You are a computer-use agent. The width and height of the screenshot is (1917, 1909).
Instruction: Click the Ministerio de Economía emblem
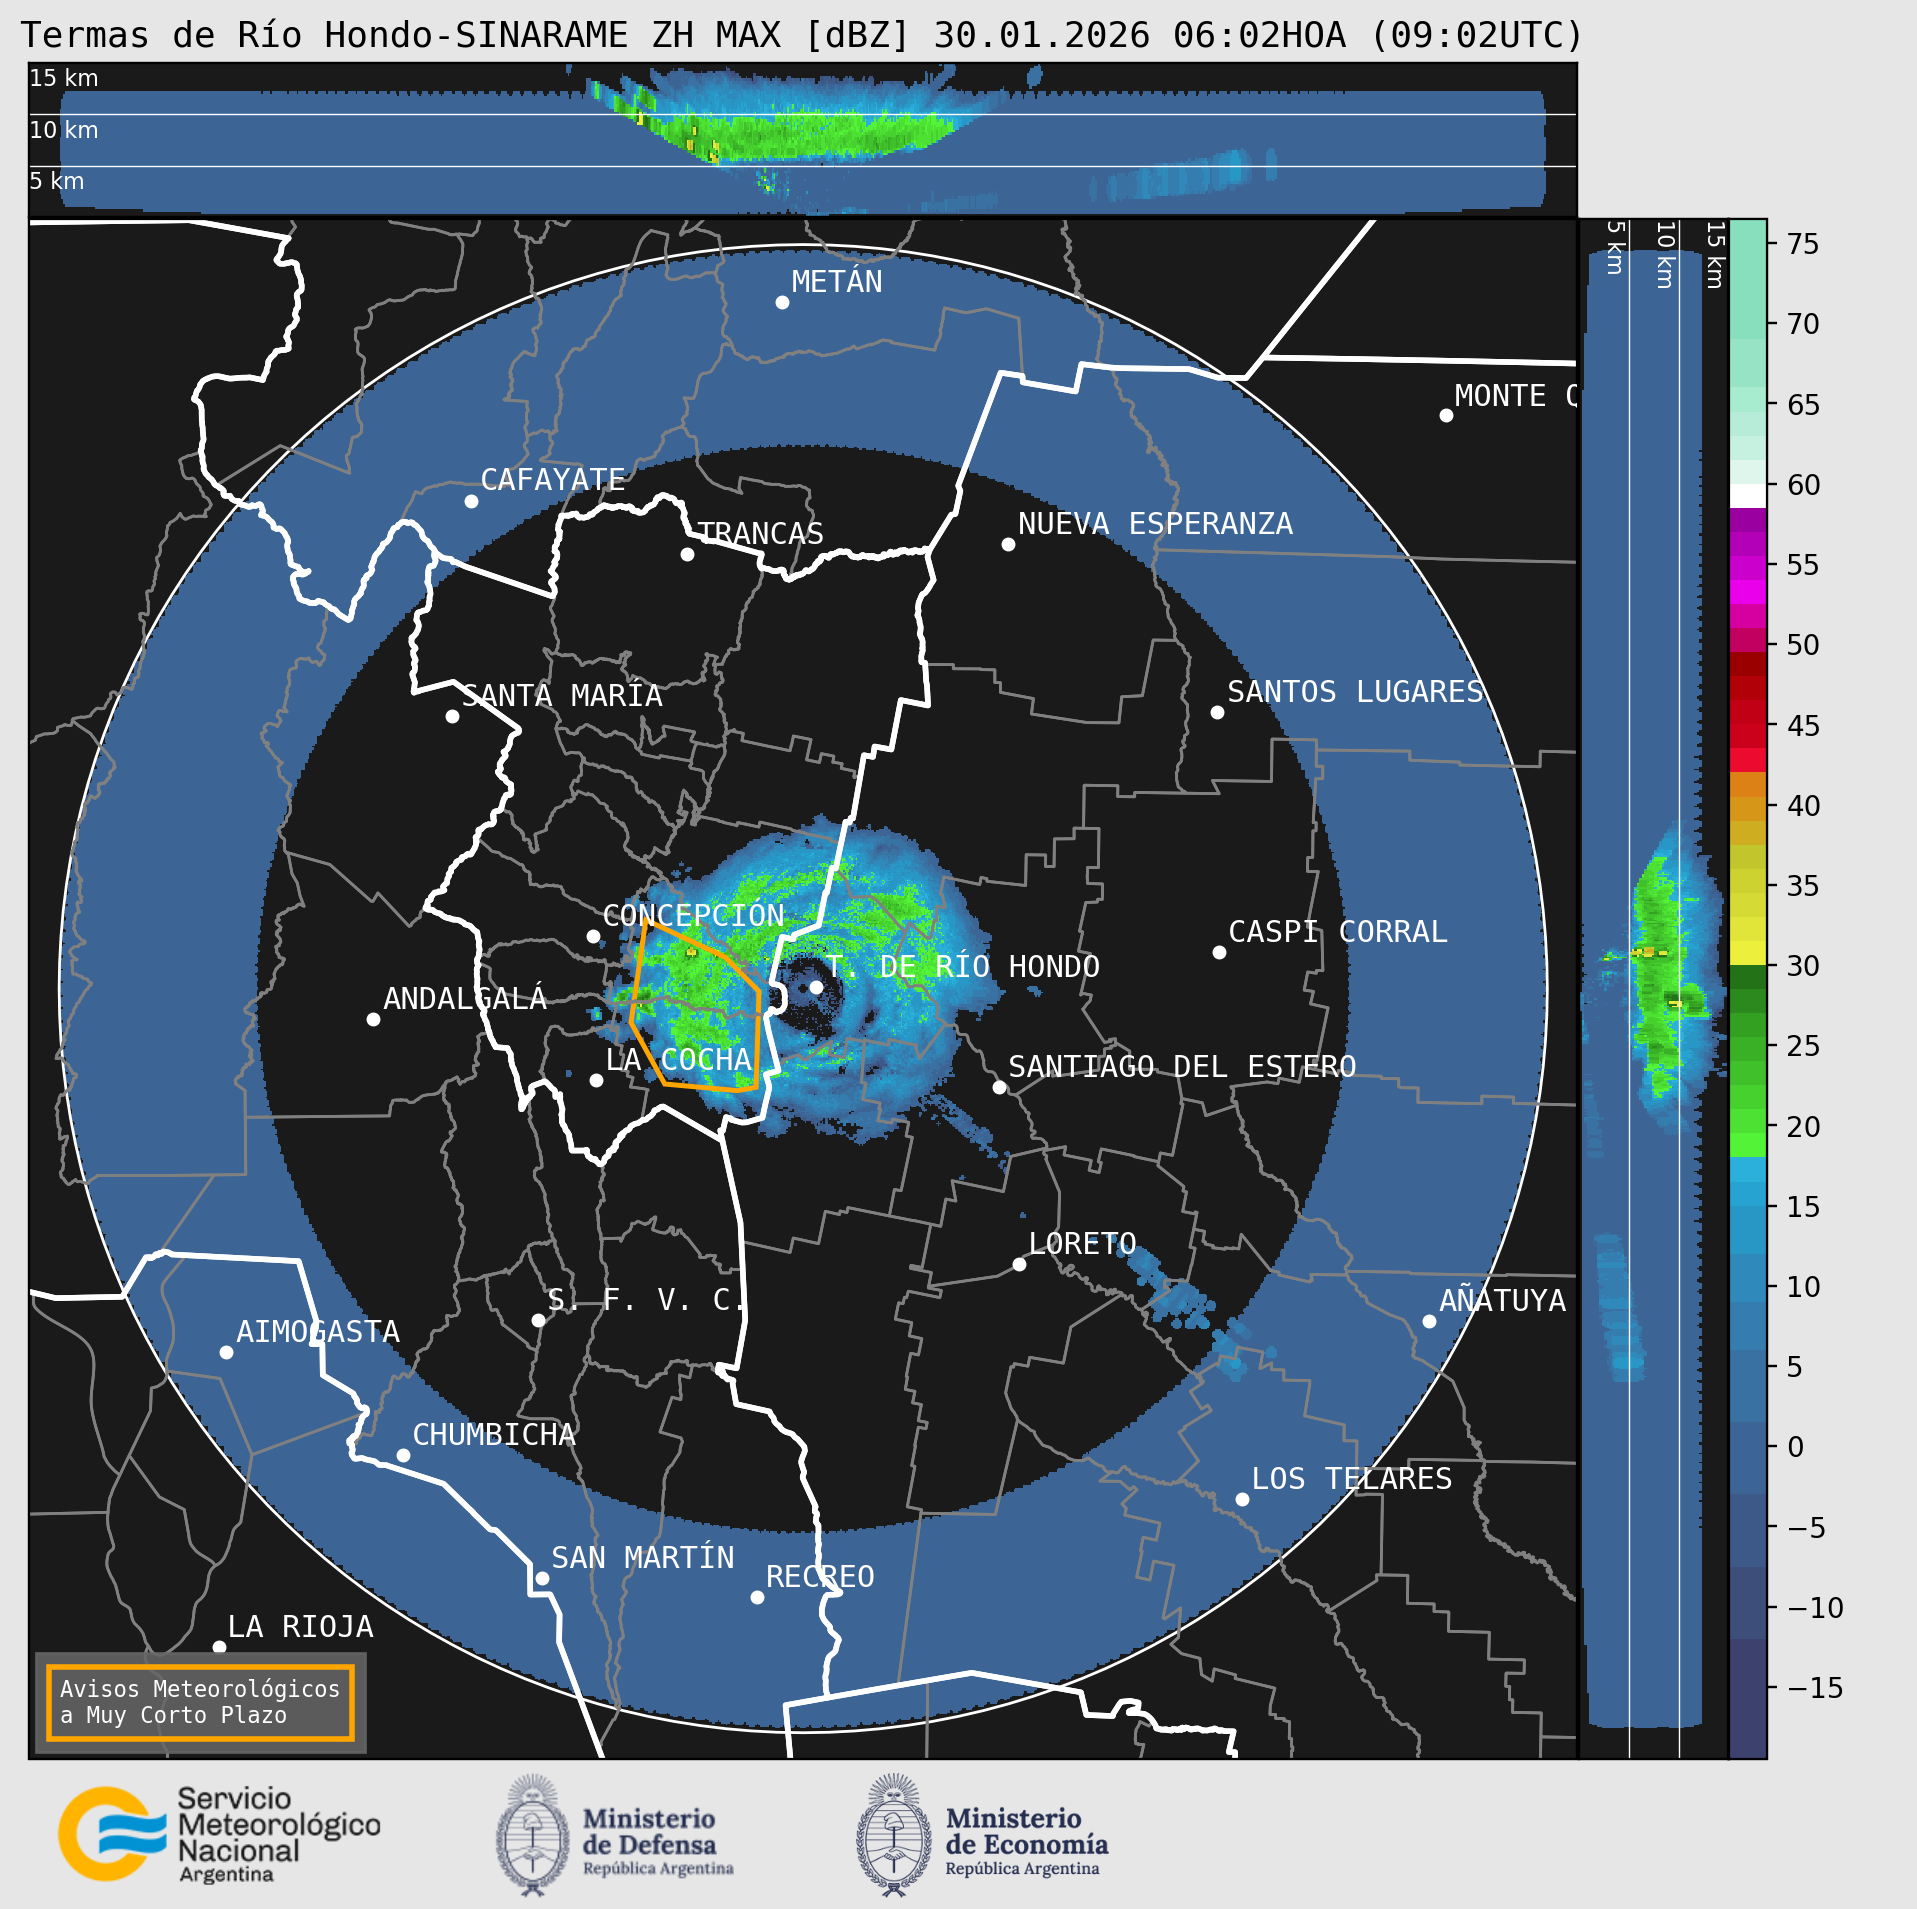click(893, 1836)
